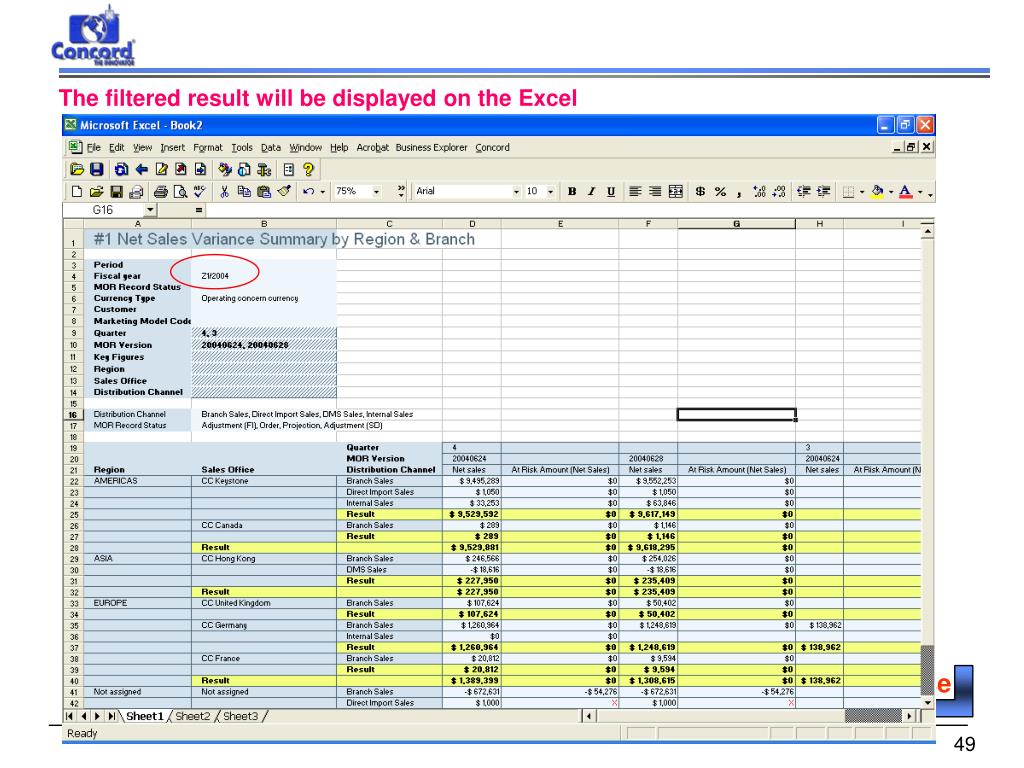The image size is (1024, 768).
Task: Open the Fill Color dropdown arrow
Action: (891, 191)
